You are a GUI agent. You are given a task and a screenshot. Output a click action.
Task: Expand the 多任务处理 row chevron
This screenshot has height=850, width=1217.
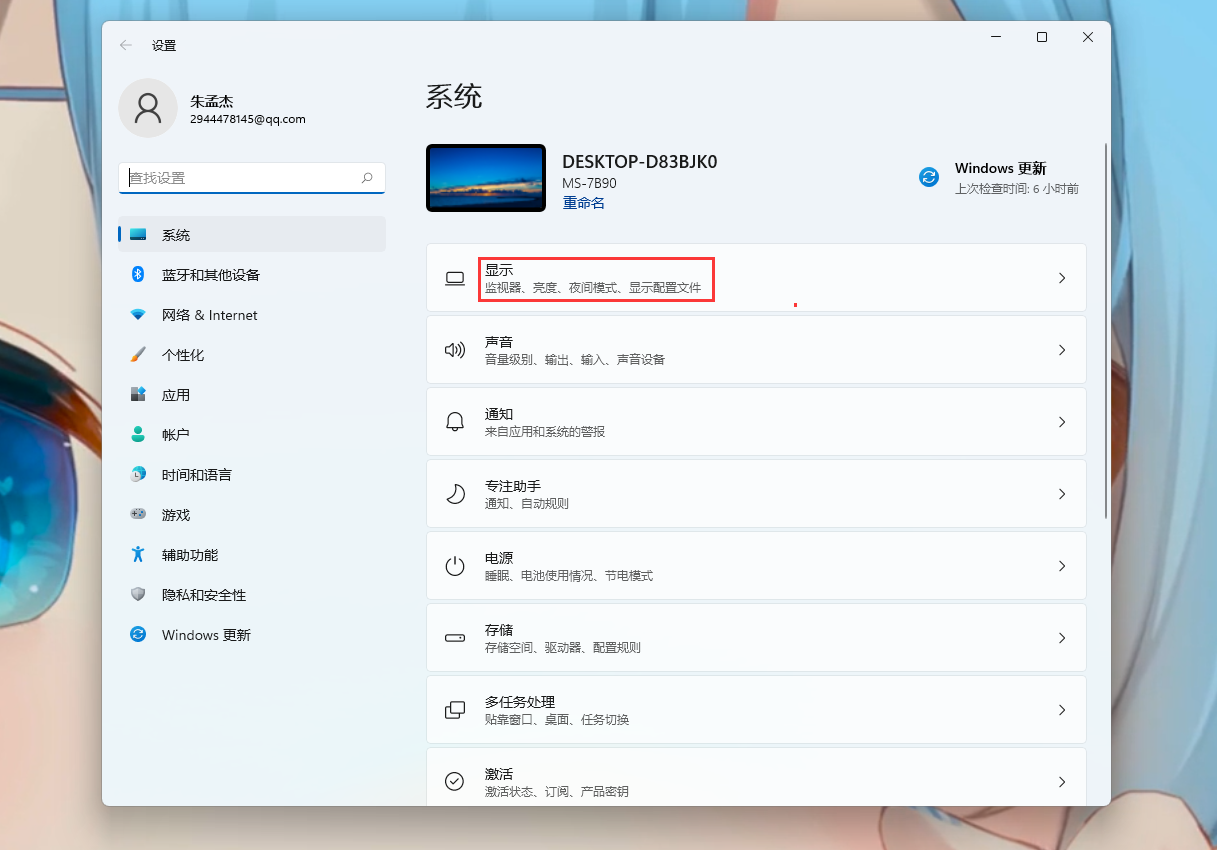[x=1062, y=710]
